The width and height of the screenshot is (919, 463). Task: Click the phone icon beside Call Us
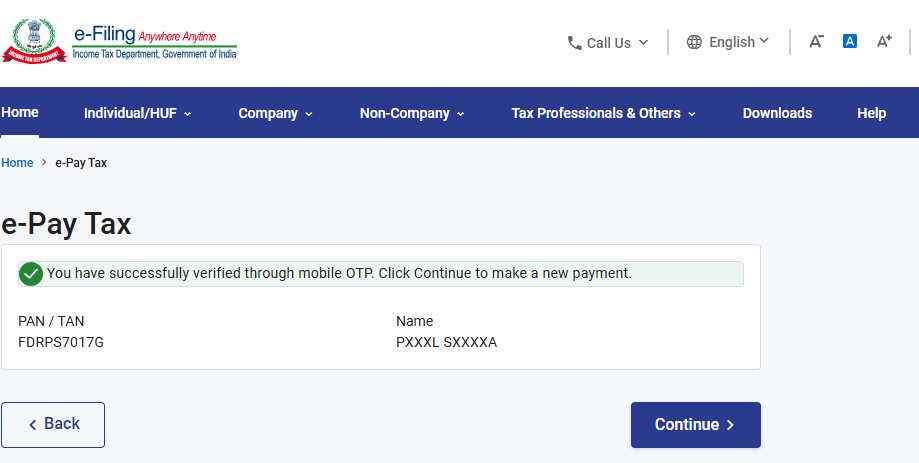[574, 43]
